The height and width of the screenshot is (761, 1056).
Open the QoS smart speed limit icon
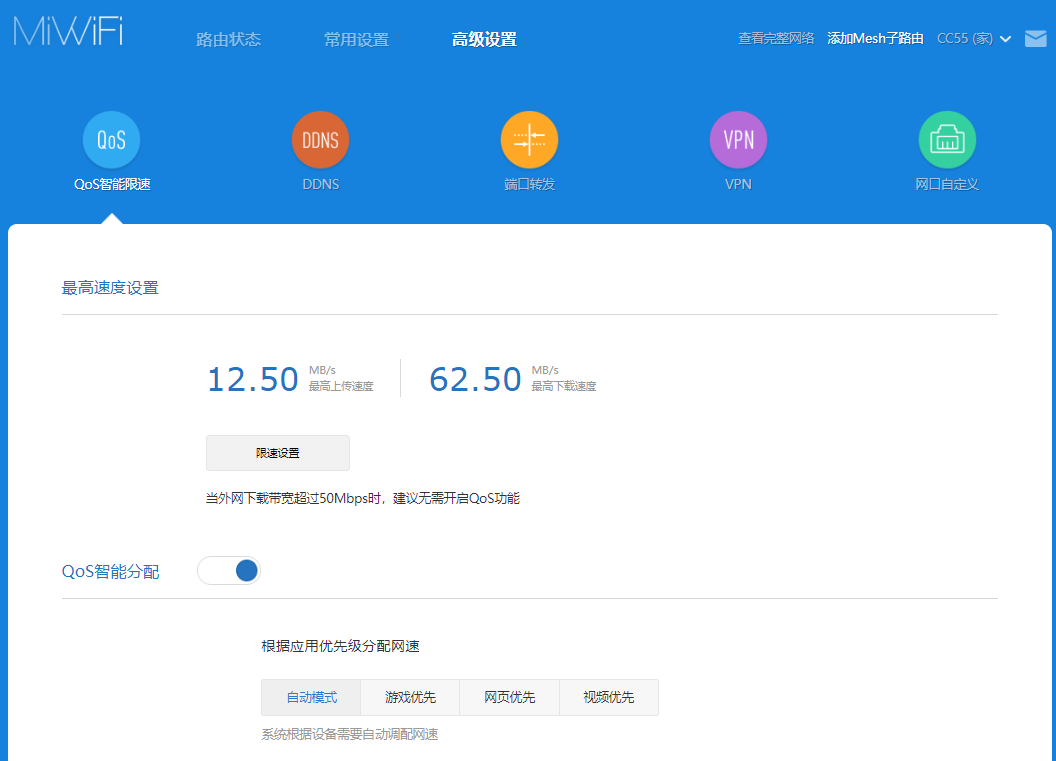pyautogui.click(x=111, y=140)
